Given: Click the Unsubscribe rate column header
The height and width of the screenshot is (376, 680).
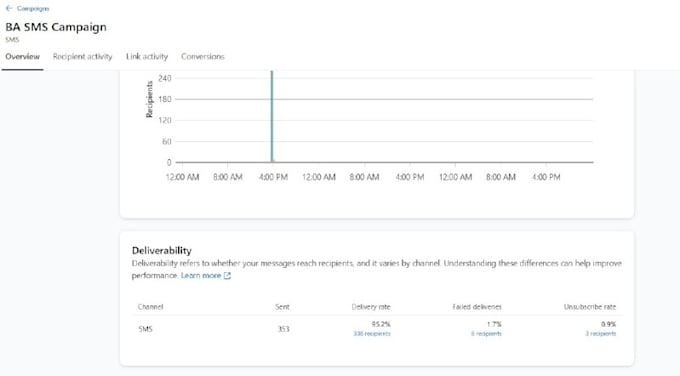Looking at the screenshot, I should (590, 307).
